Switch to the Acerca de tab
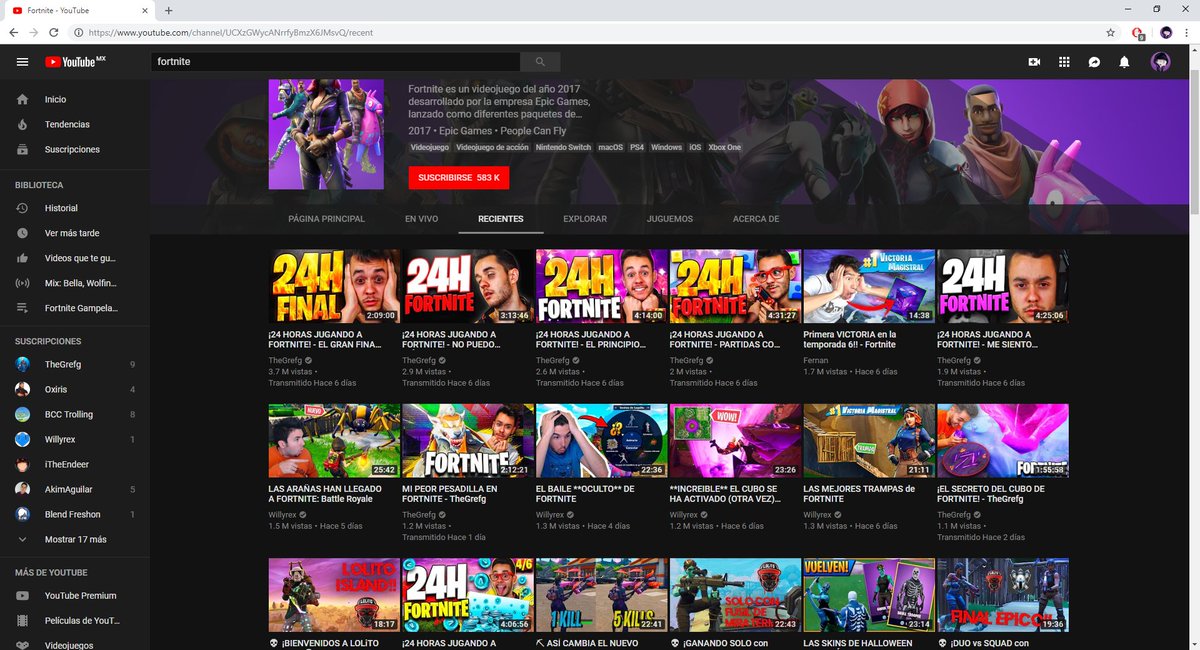 pyautogui.click(x=756, y=219)
